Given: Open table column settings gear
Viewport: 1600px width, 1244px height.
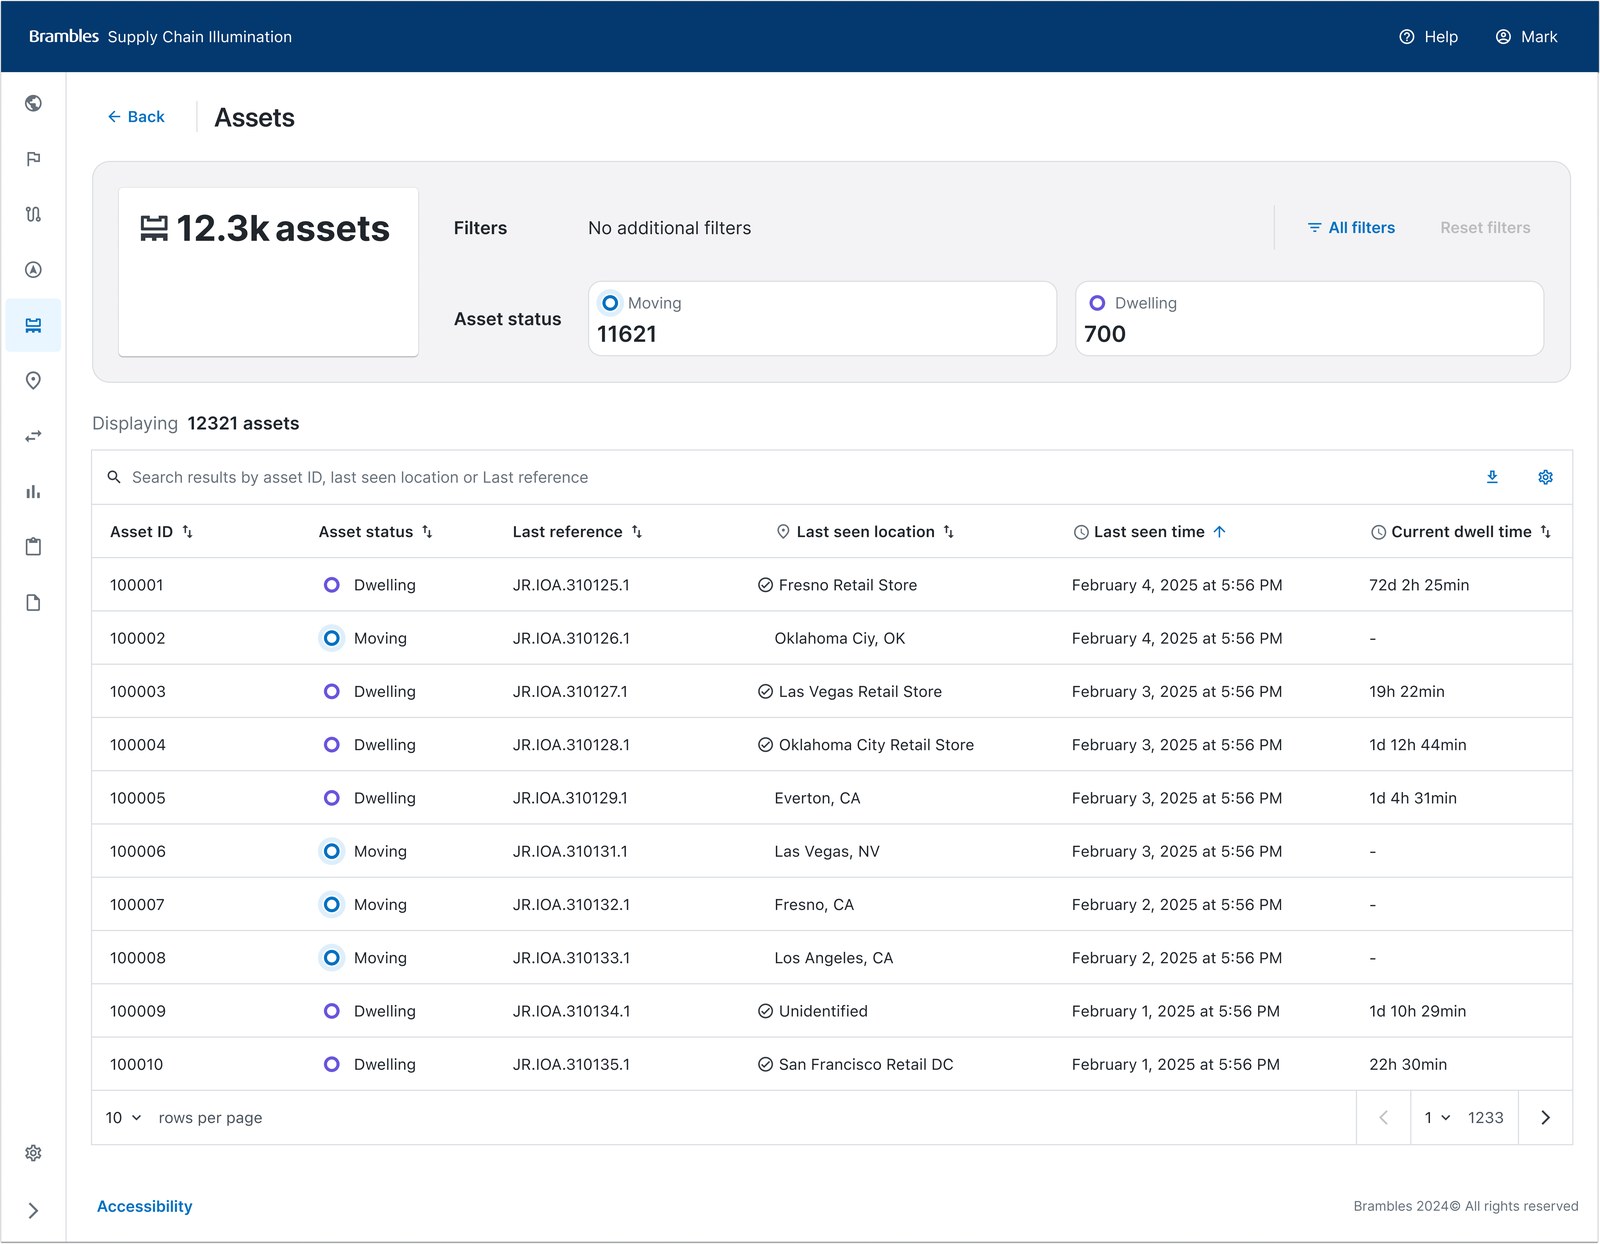Looking at the screenshot, I should pyautogui.click(x=1545, y=477).
